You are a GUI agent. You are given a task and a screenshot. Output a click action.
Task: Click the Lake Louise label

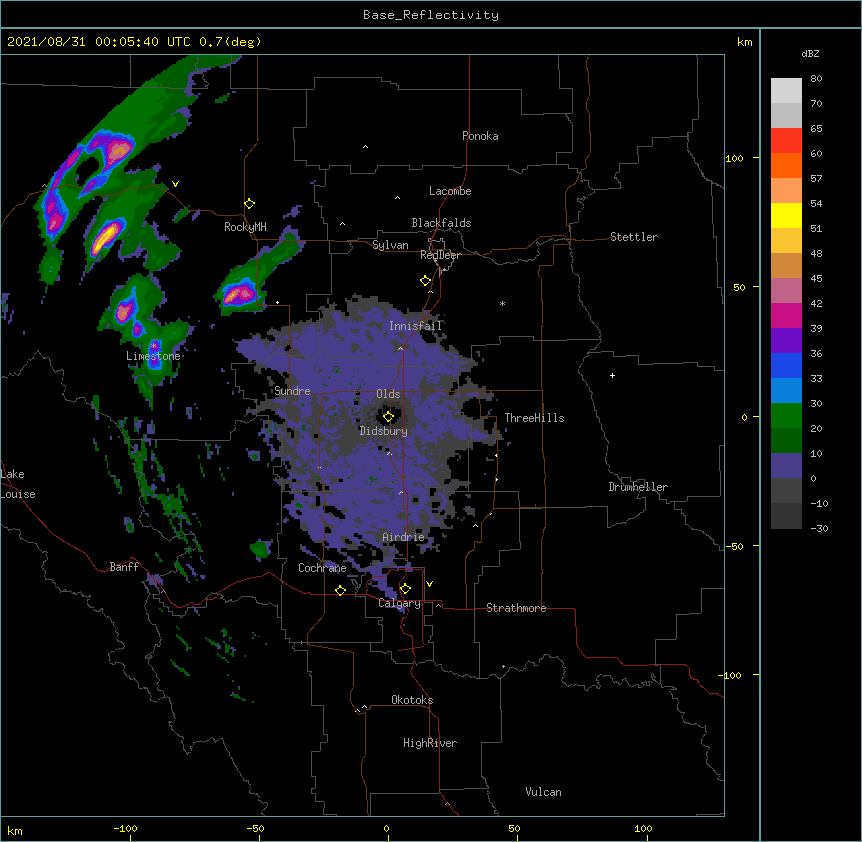point(18,484)
